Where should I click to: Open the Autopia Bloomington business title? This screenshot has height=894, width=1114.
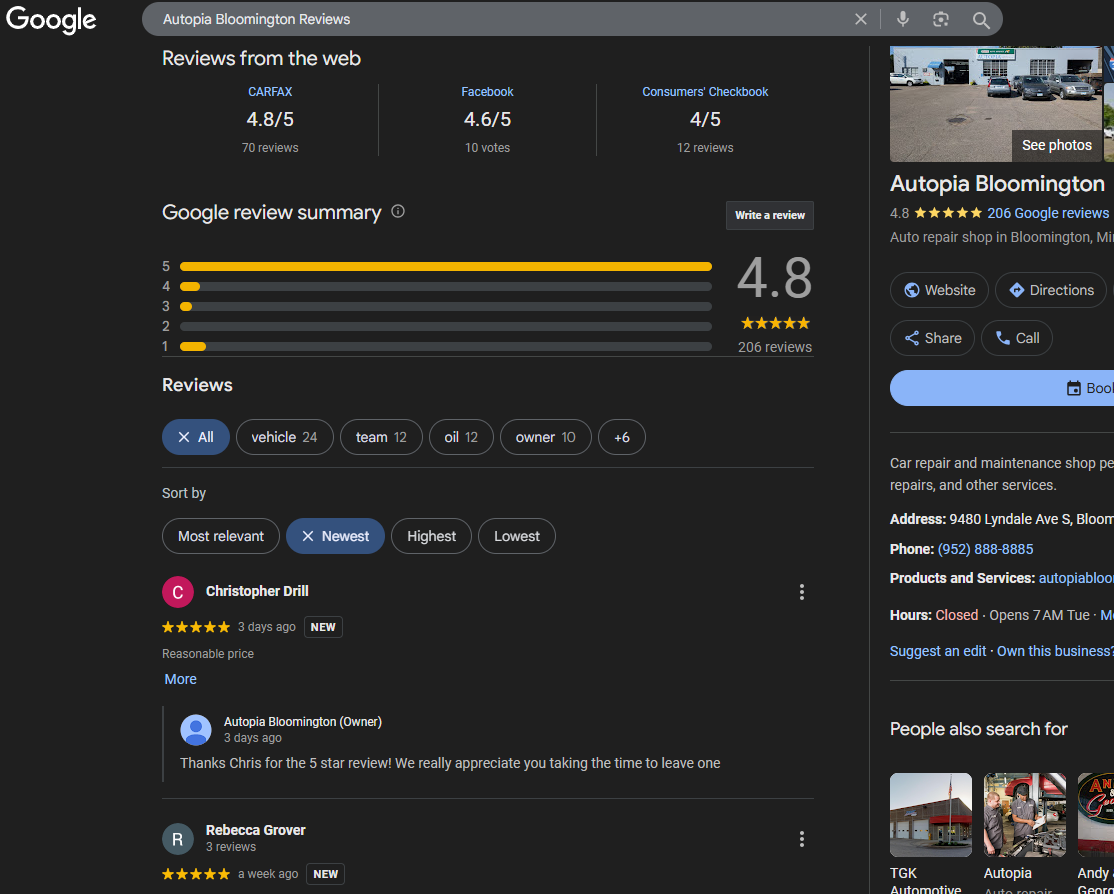(x=997, y=183)
